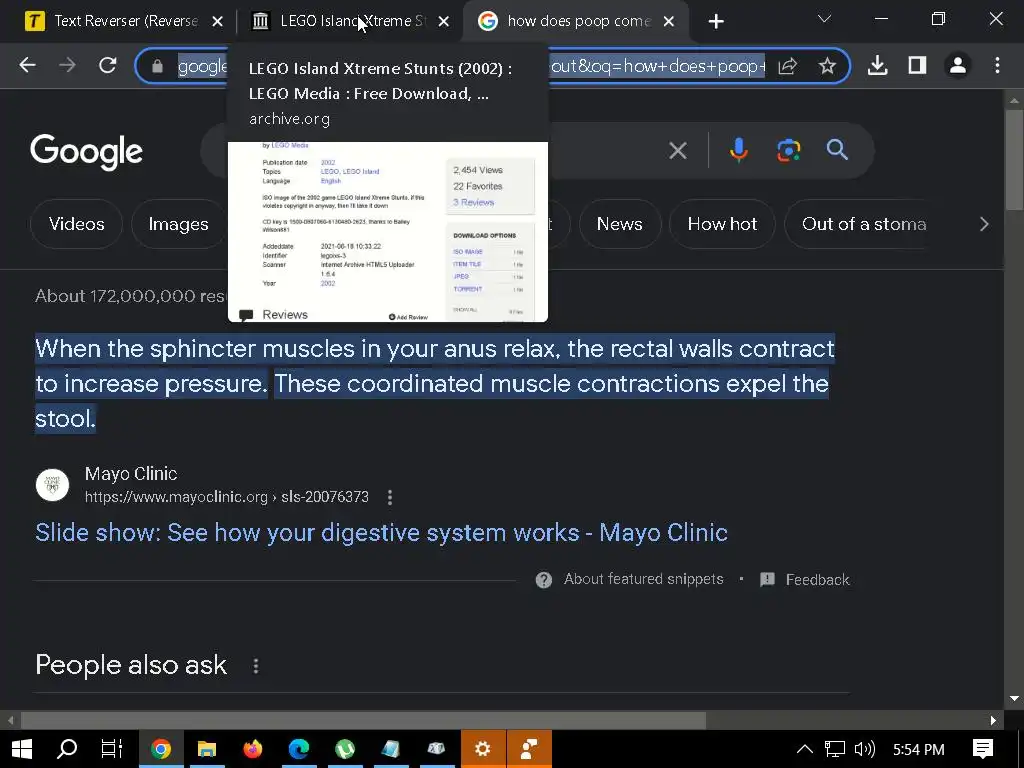1024x768 pixels.
Task: Open a new browser tab
Action: click(716, 22)
